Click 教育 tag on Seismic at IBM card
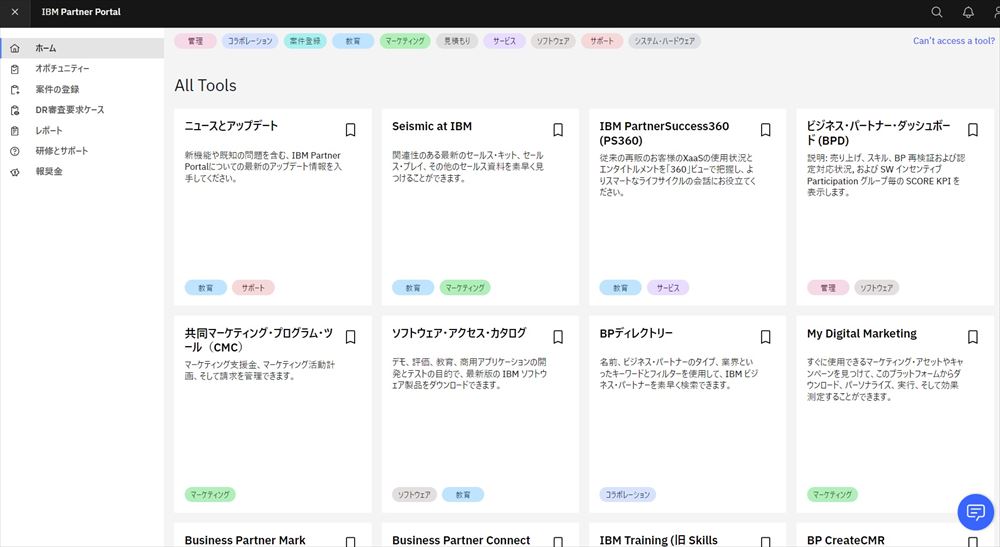 [413, 288]
